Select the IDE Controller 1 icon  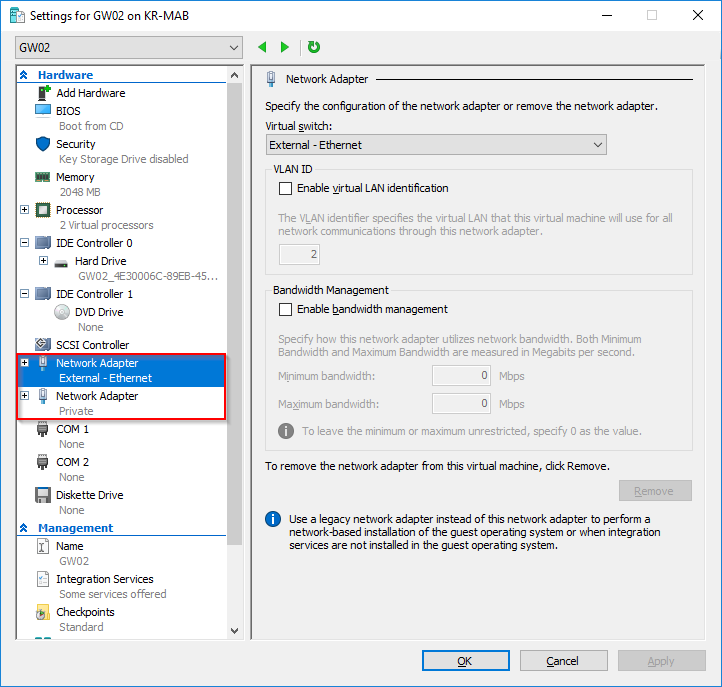(43, 294)
